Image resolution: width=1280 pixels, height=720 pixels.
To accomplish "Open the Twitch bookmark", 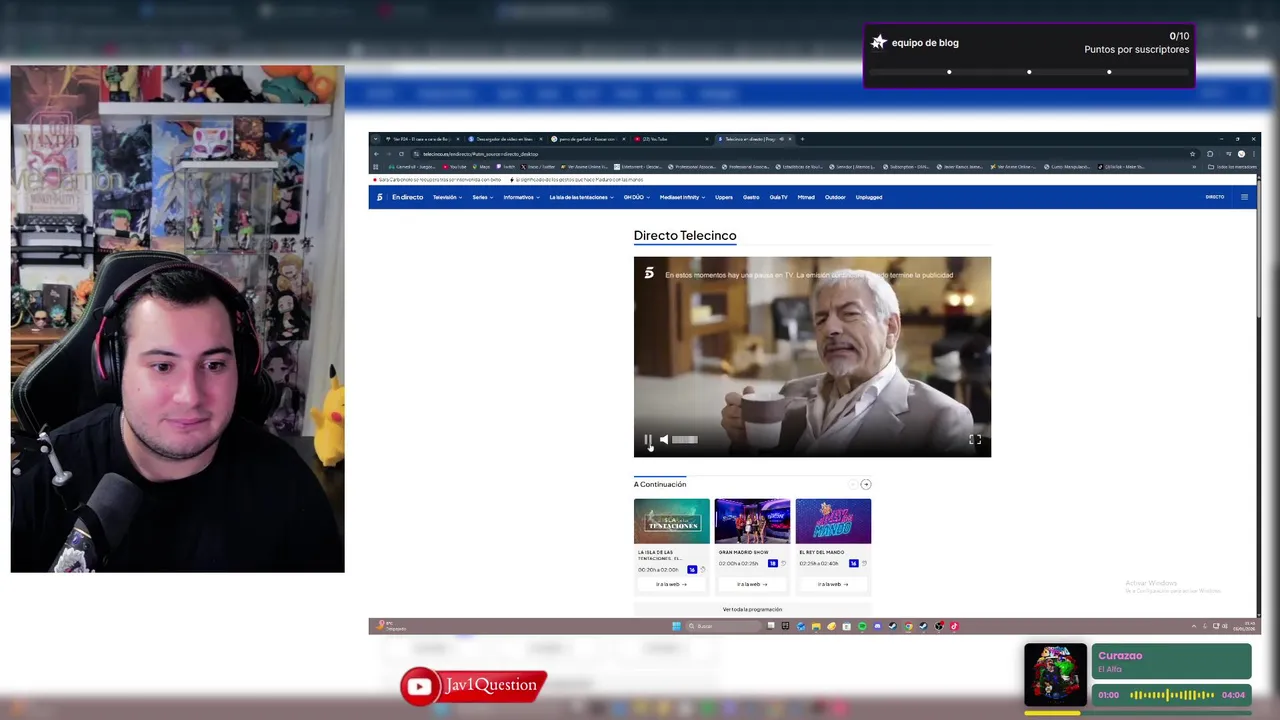I will tap(506, 167).
